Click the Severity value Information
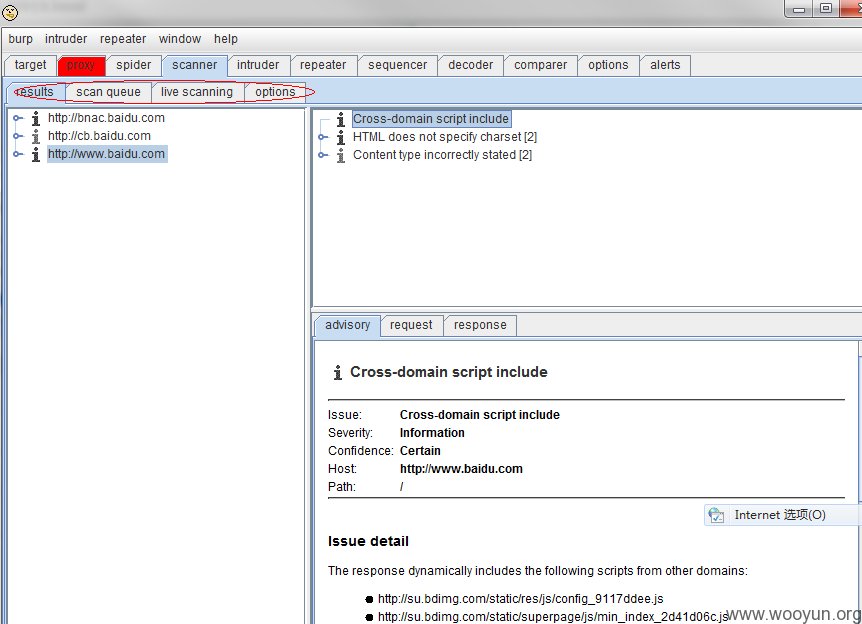 coord(432,433)
